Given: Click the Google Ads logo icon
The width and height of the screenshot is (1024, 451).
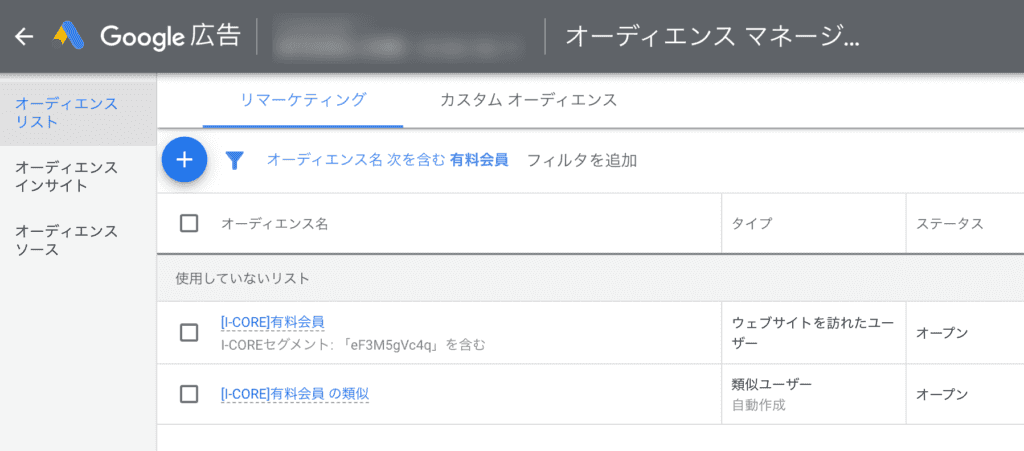Looking at the screenshot, I should (x=72, y=37).
